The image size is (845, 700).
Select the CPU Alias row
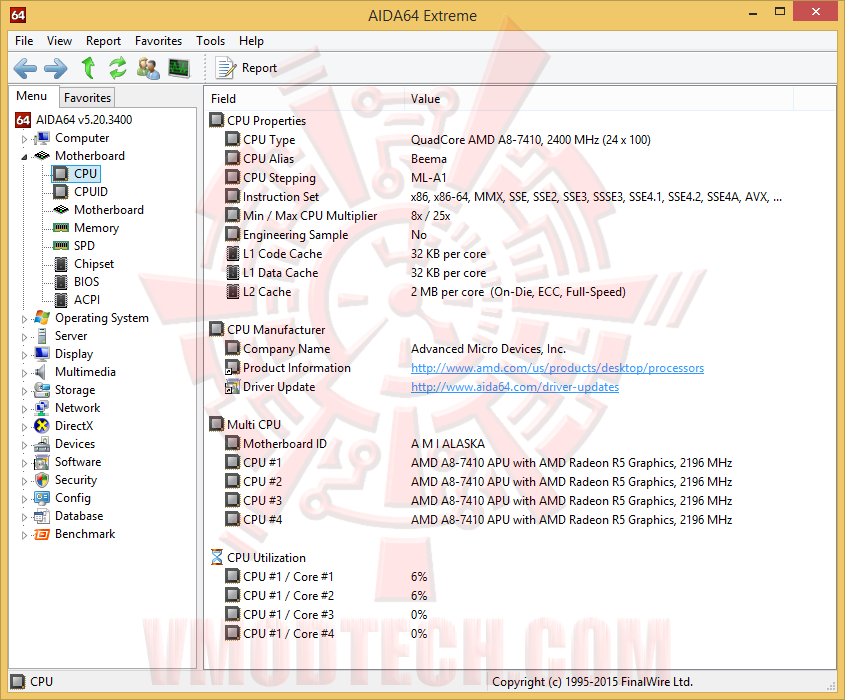(520, 159)
